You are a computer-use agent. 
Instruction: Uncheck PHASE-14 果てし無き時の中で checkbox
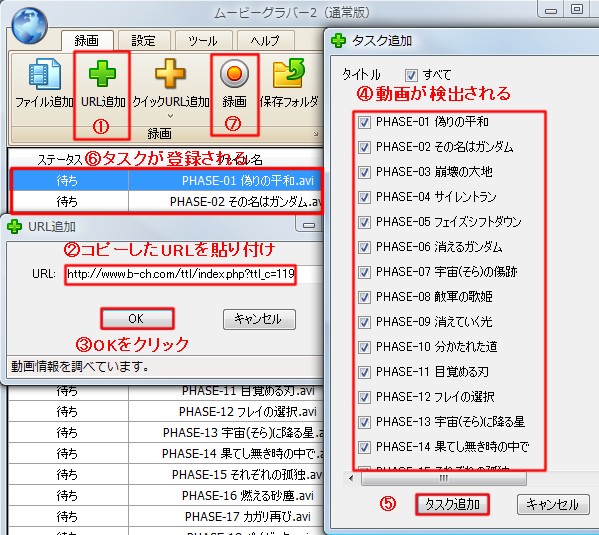(364, 447)
